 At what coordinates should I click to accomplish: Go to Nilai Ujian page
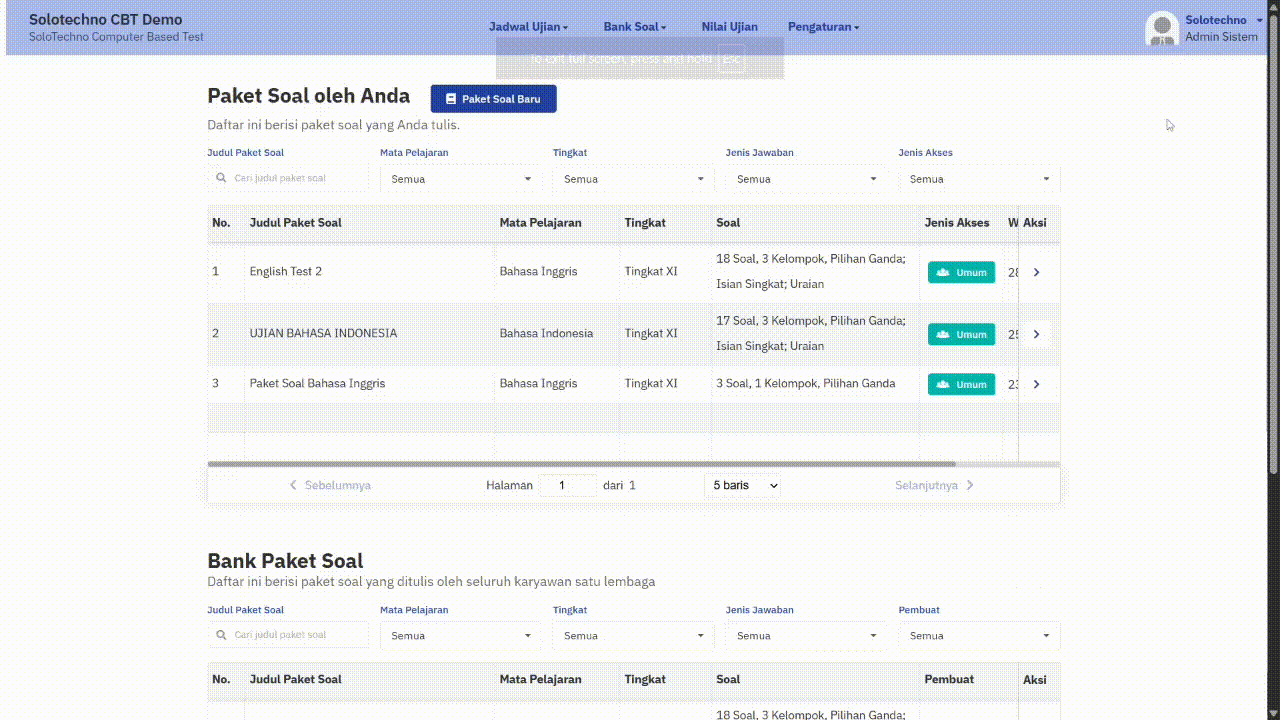coord(729,27)
